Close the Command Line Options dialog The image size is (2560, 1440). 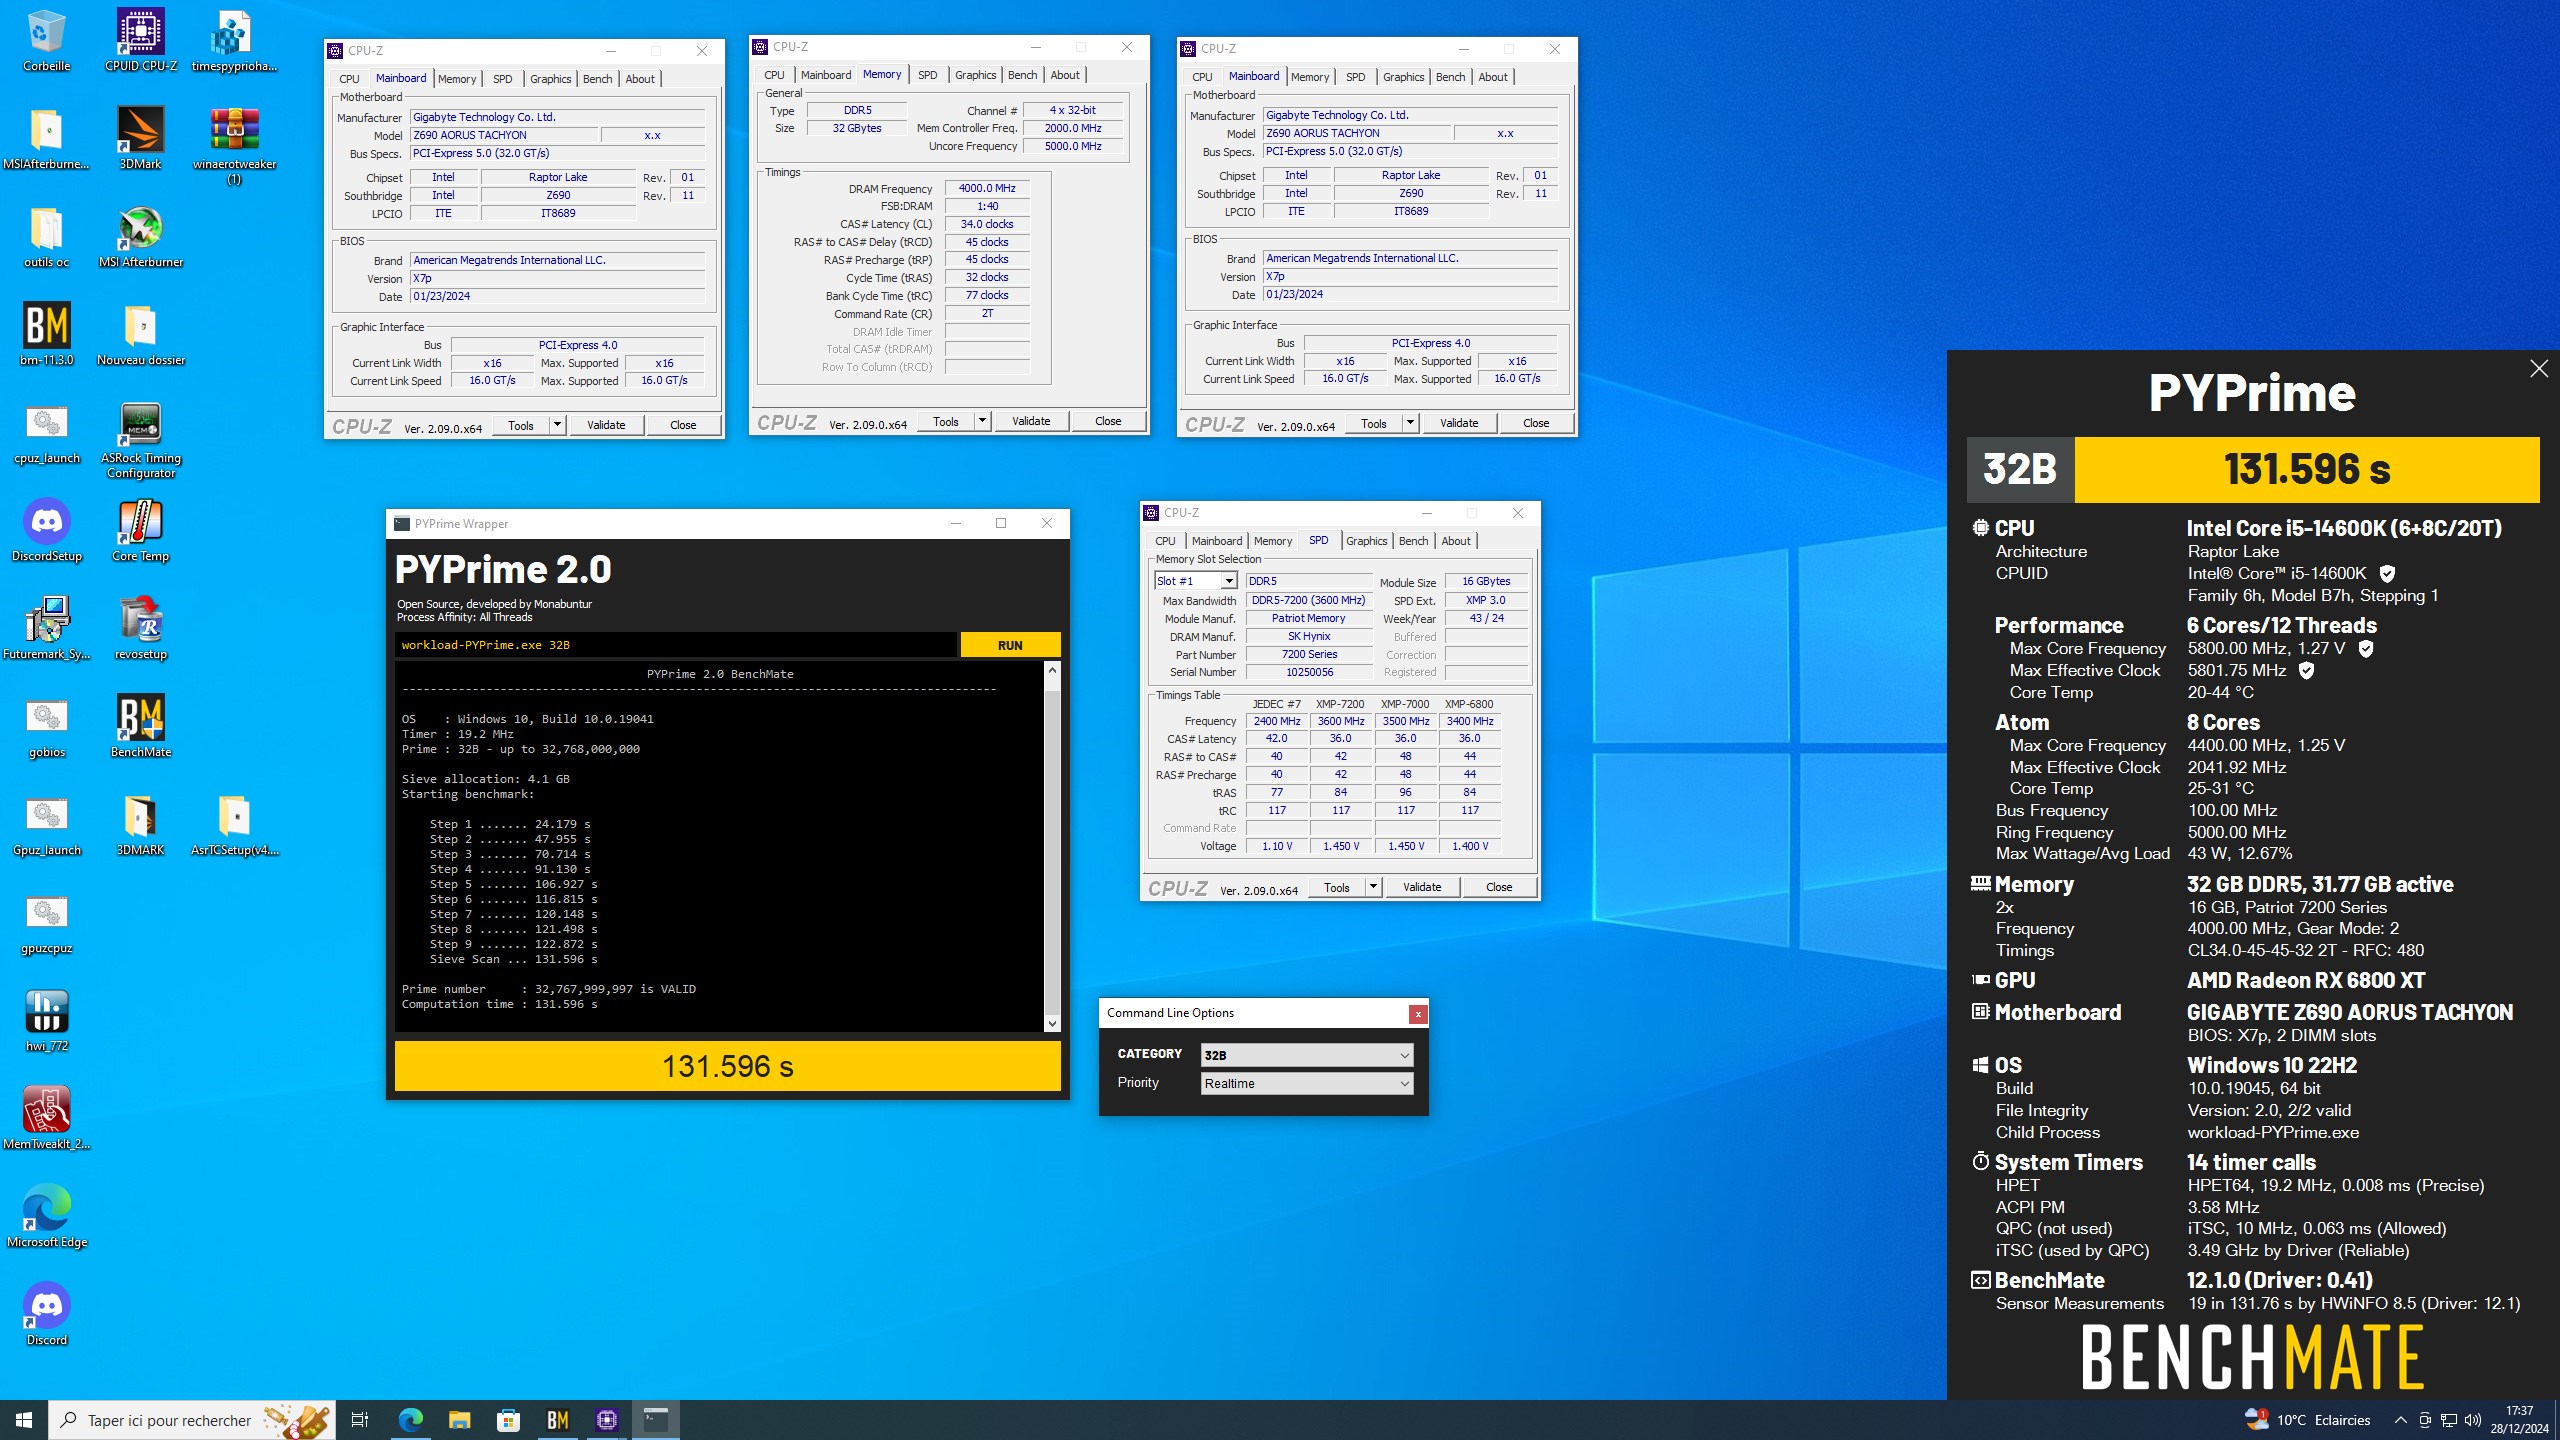coord(1417,1014)
